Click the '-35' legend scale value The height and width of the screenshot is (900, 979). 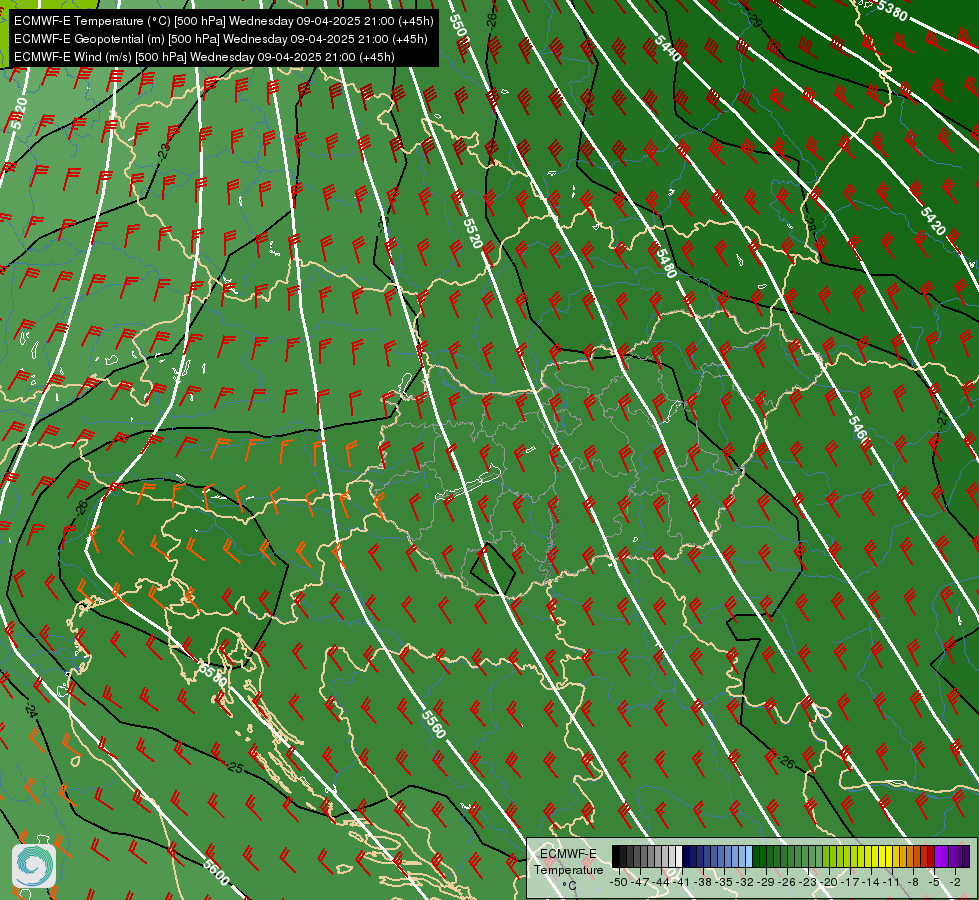click(x=724, y=882)
